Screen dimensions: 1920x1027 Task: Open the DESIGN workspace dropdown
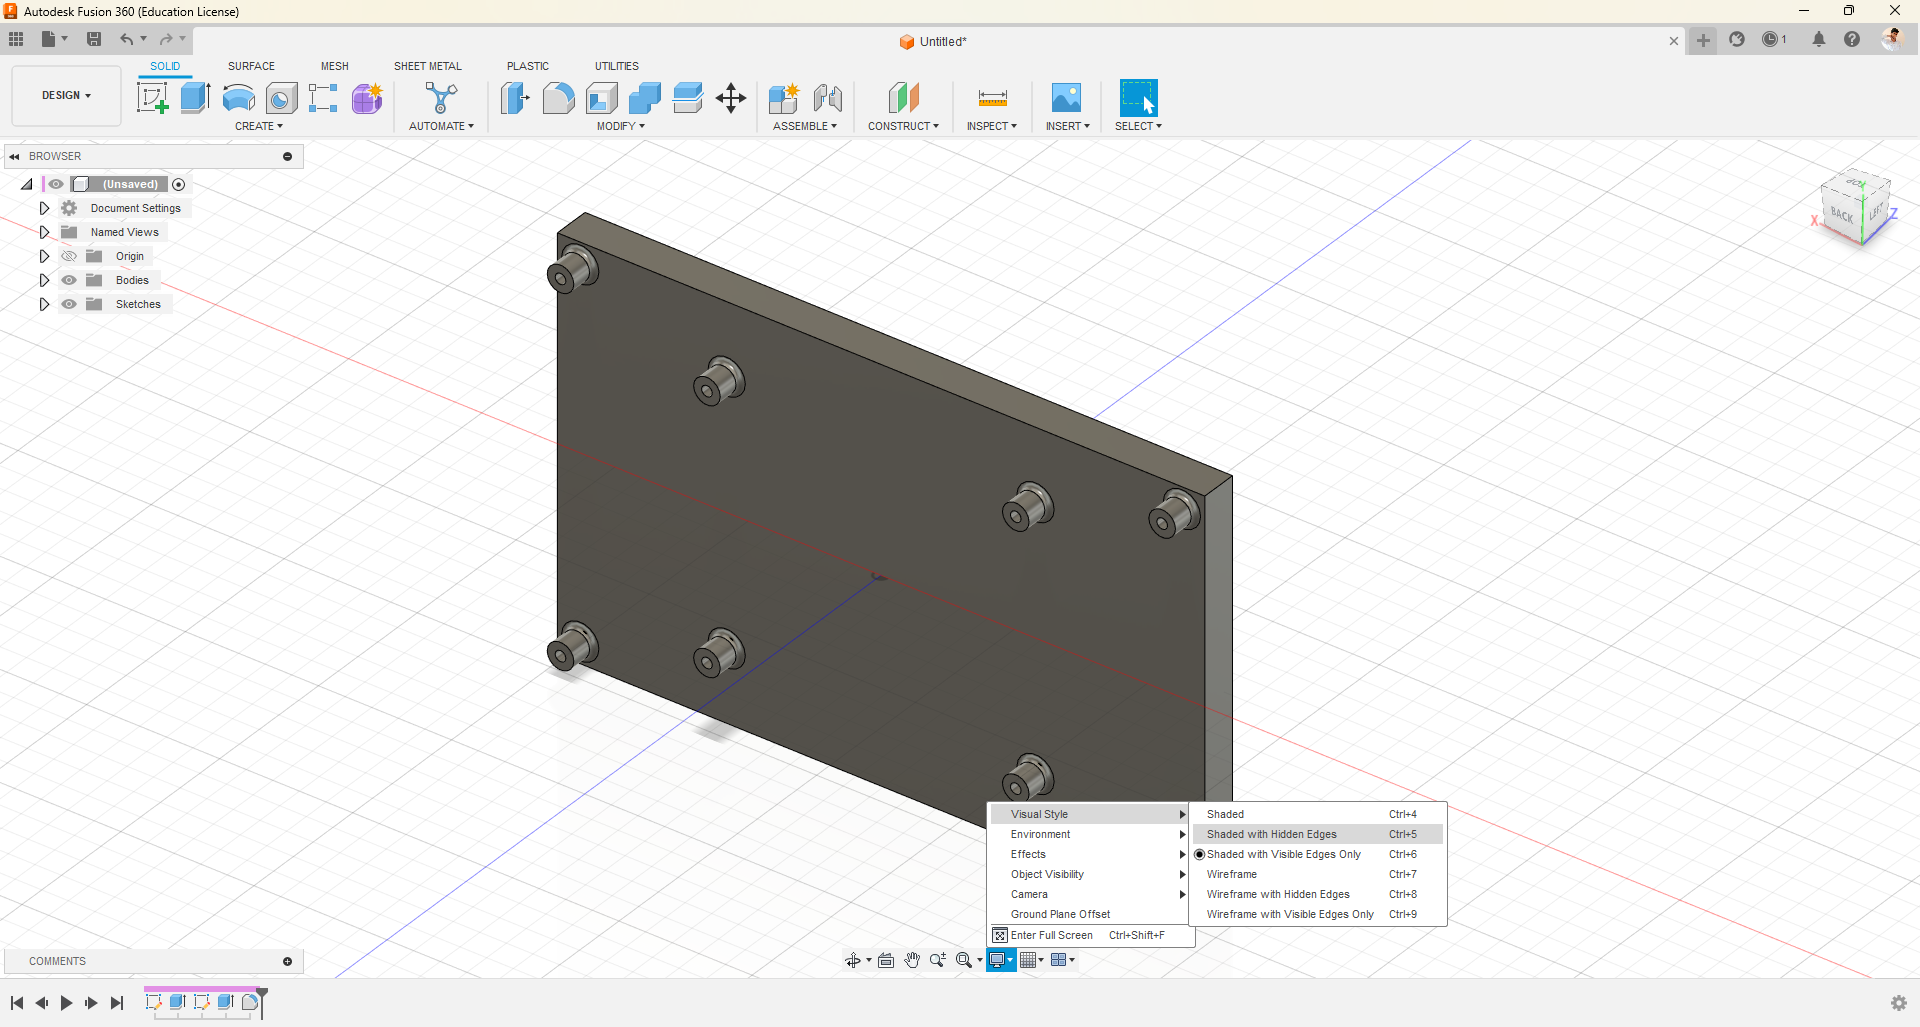[66, 96]
